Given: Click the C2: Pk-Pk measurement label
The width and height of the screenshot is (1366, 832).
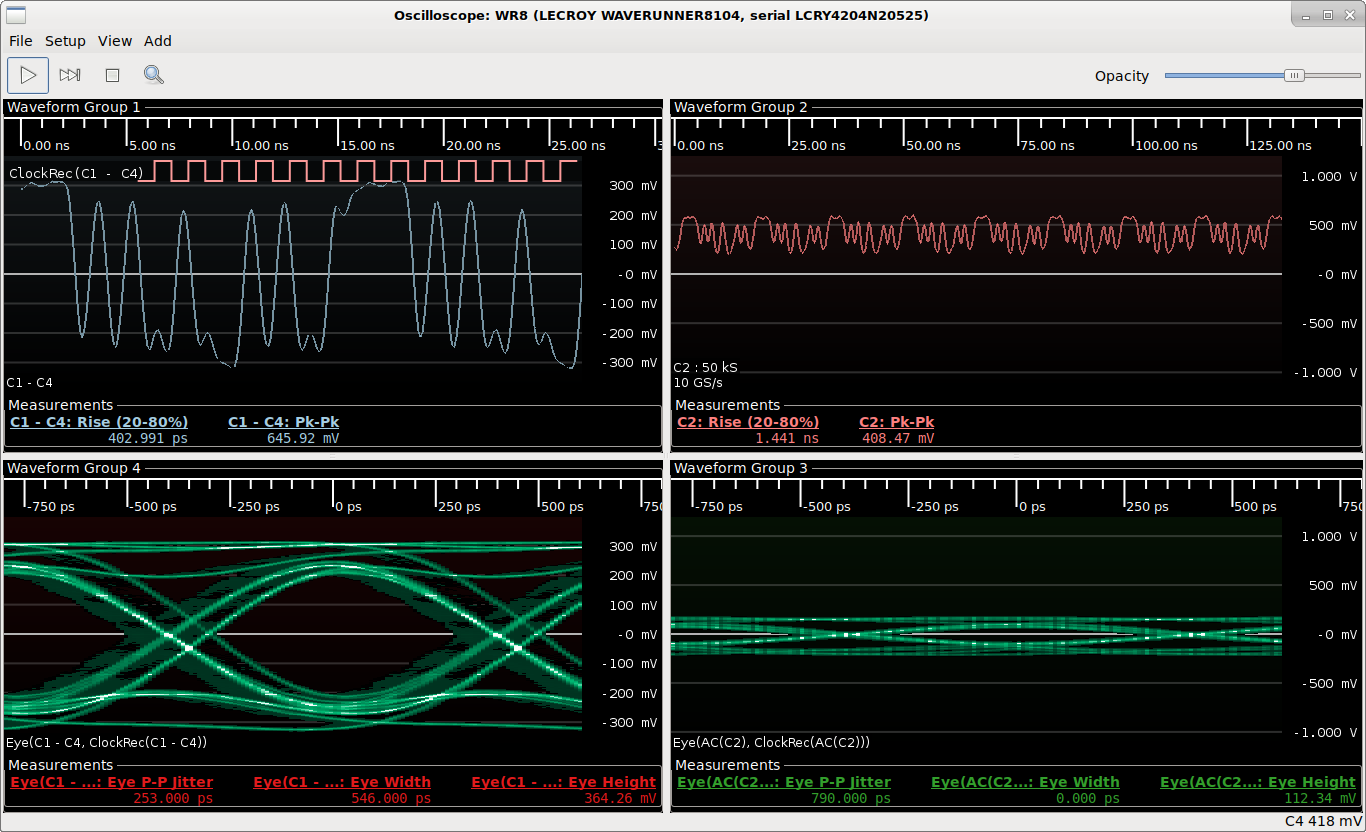Looking at the screenshot, I should click(896, 422).
